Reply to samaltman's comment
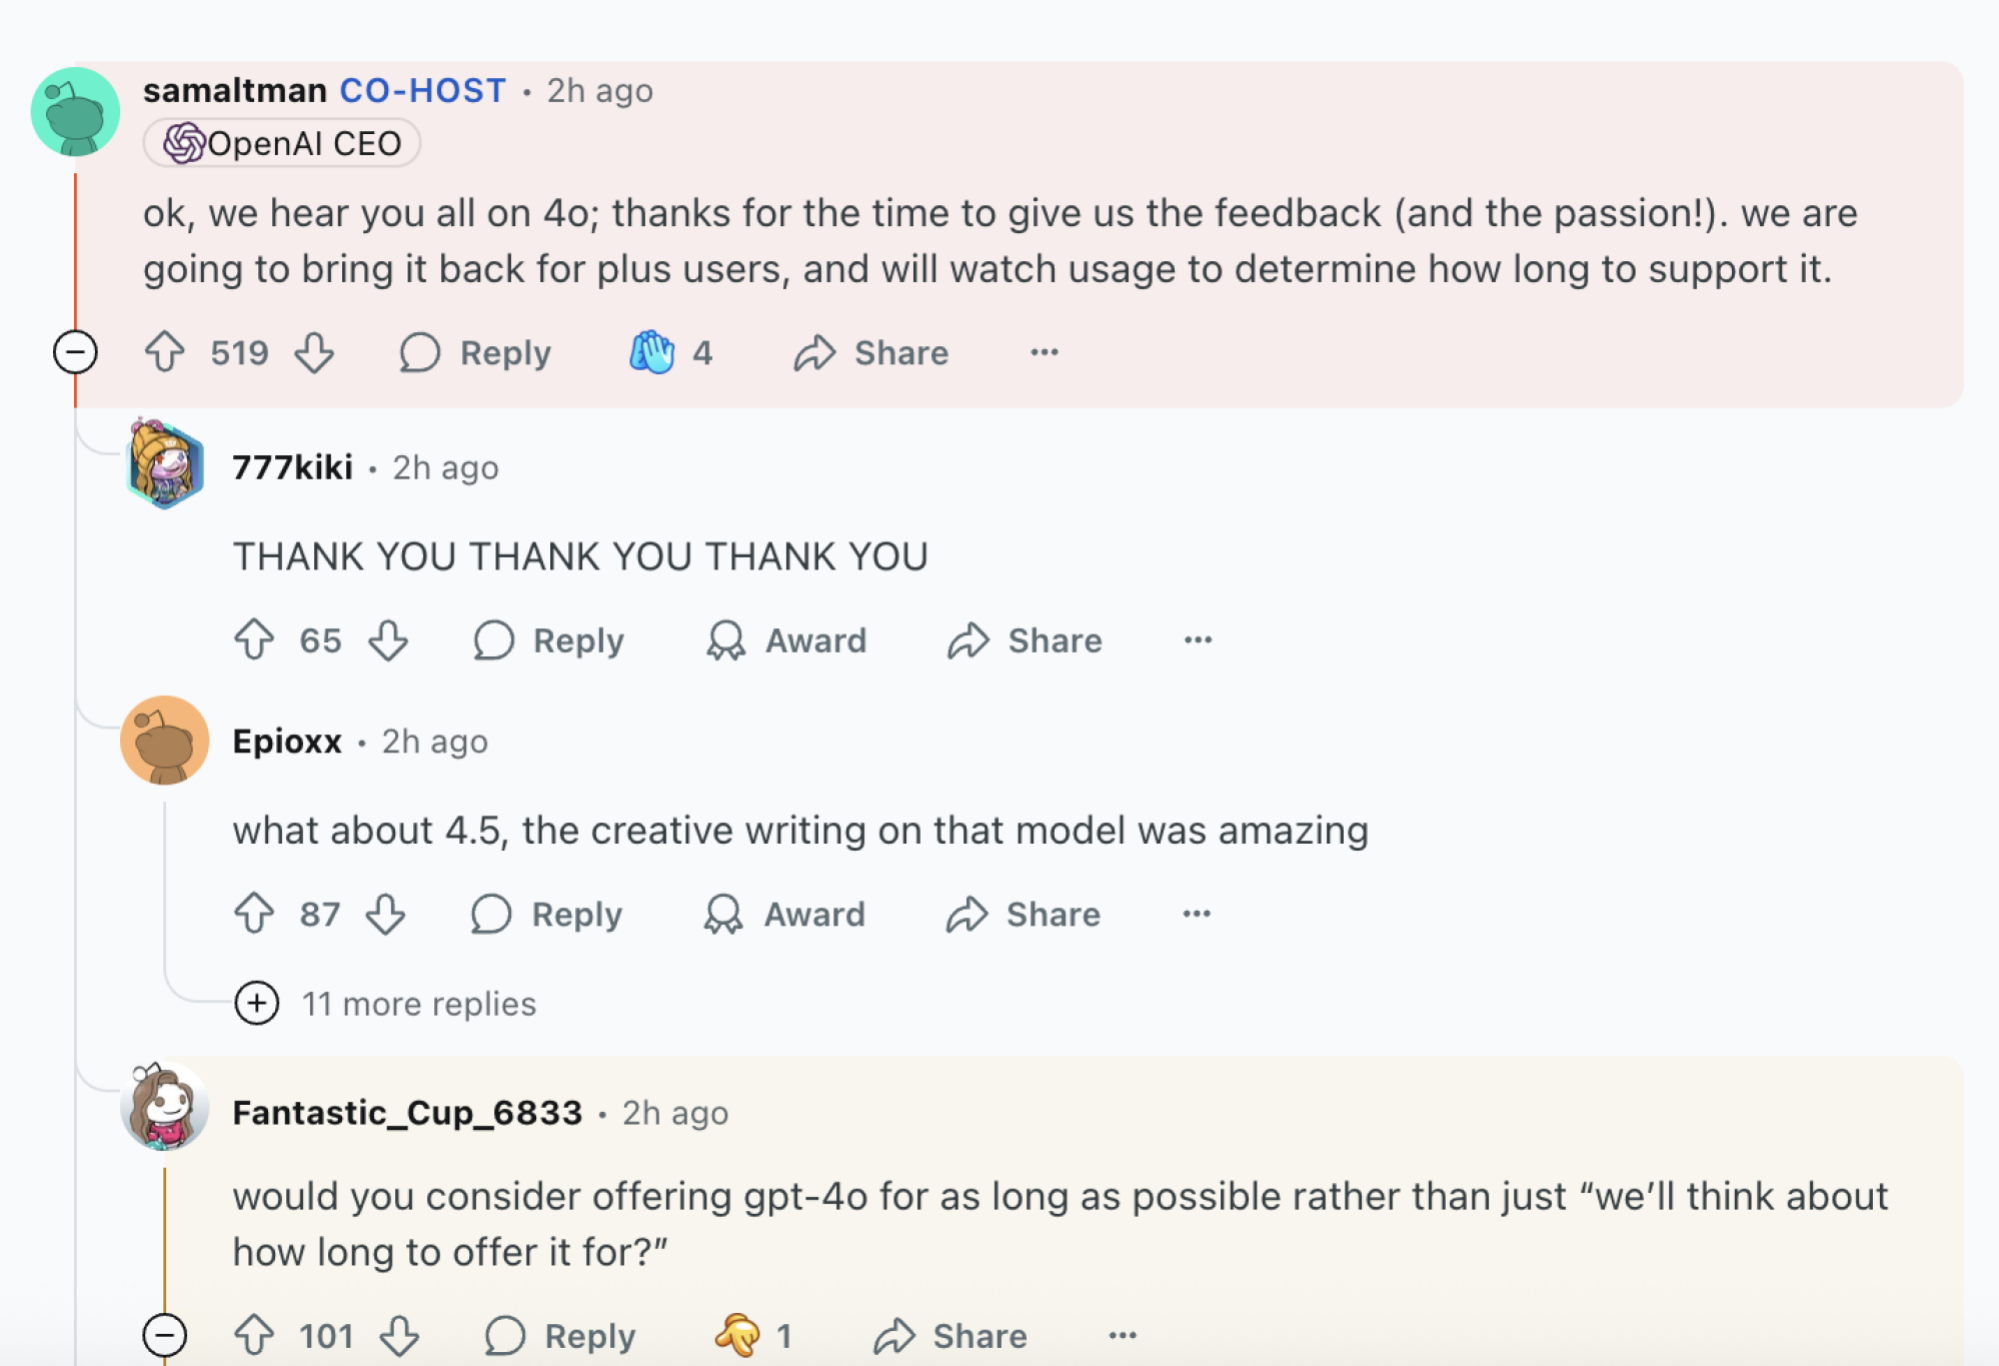 [476, 352]
